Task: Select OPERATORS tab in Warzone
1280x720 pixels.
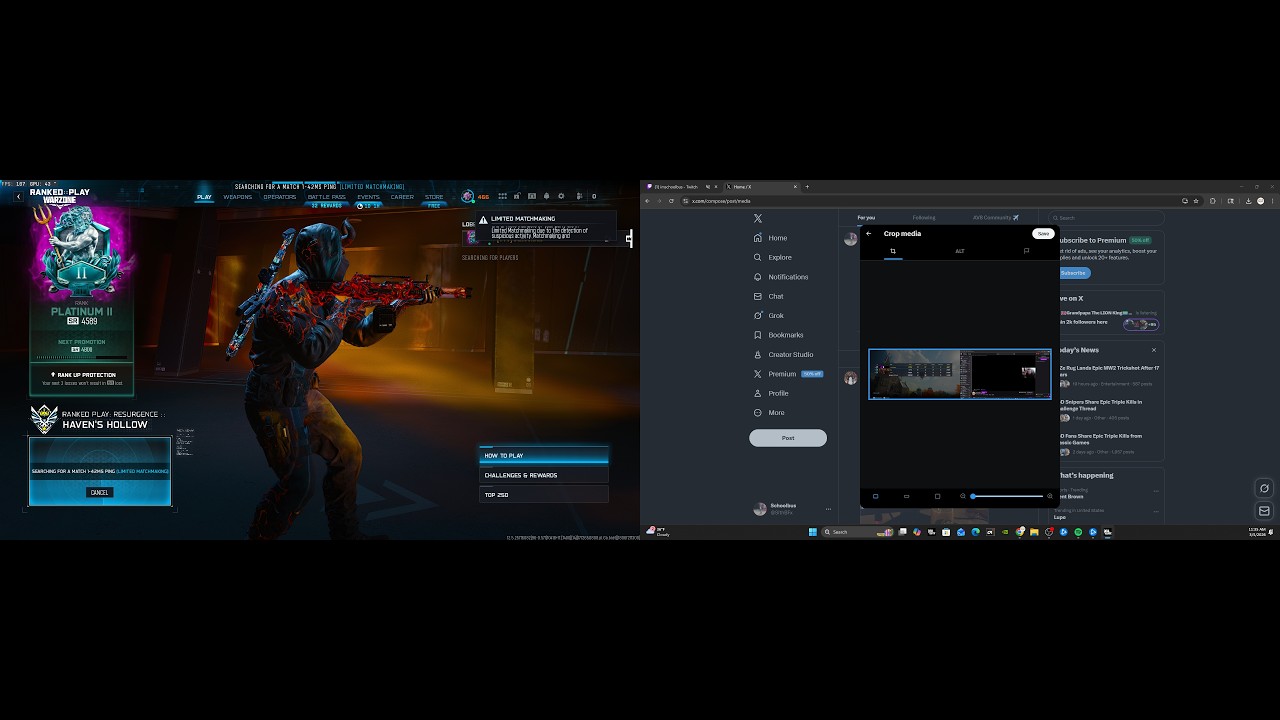Action: click(x=280, y=197)
